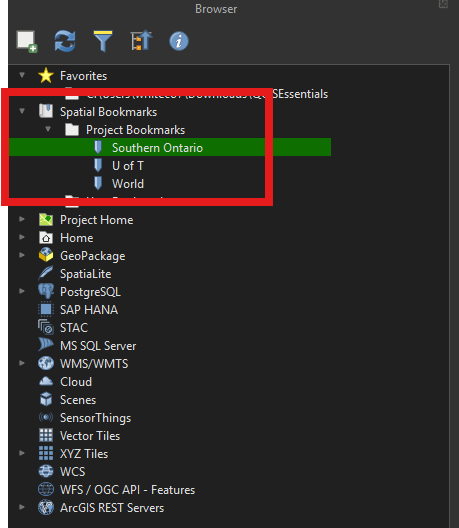The image size is (459, 528).
Task: Click the Scenes cube icon
Action: pos(46,399)
